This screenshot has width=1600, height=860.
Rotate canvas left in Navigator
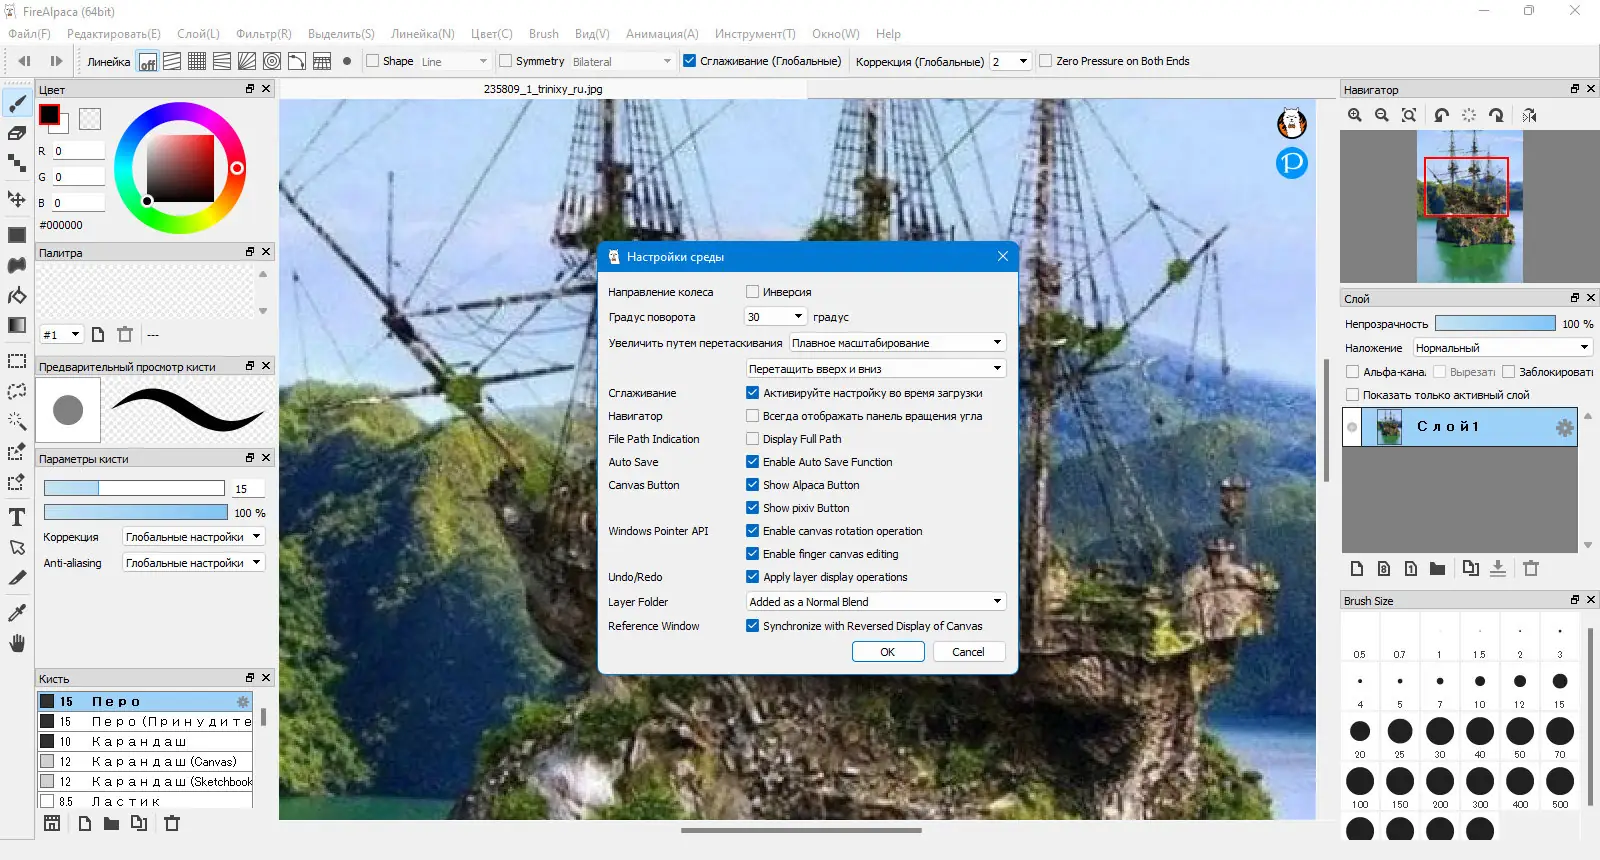[x=1441, y=116]
